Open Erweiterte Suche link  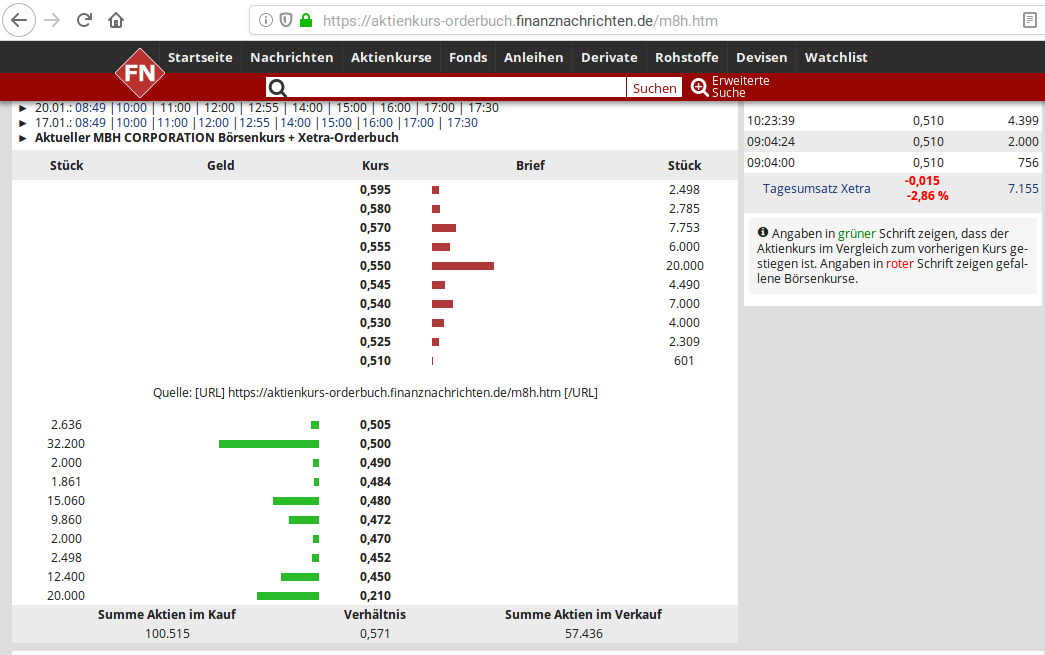tap(740, 87)
